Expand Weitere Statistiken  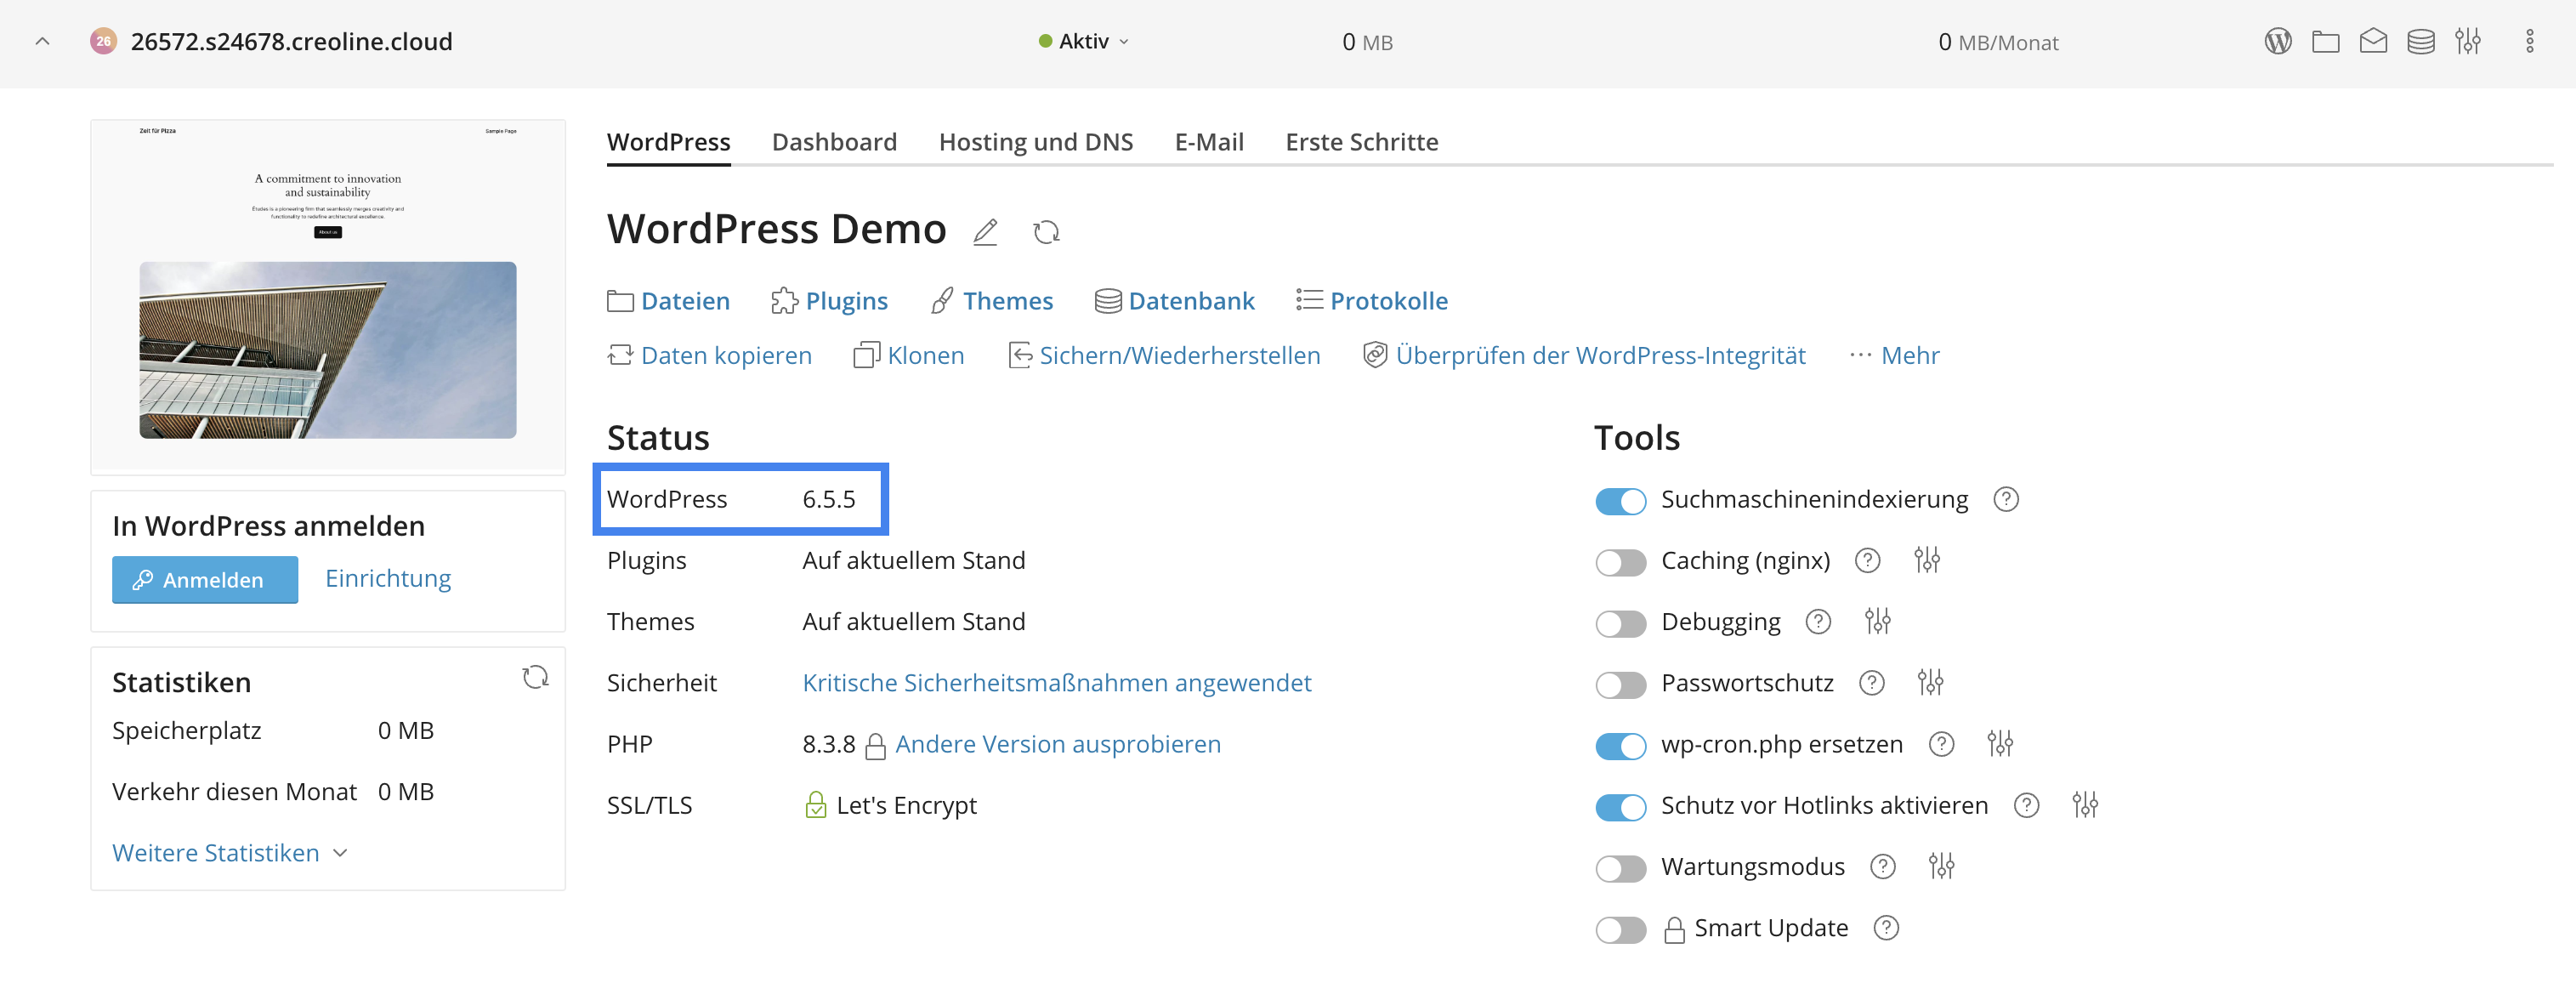tap(230, 853)
